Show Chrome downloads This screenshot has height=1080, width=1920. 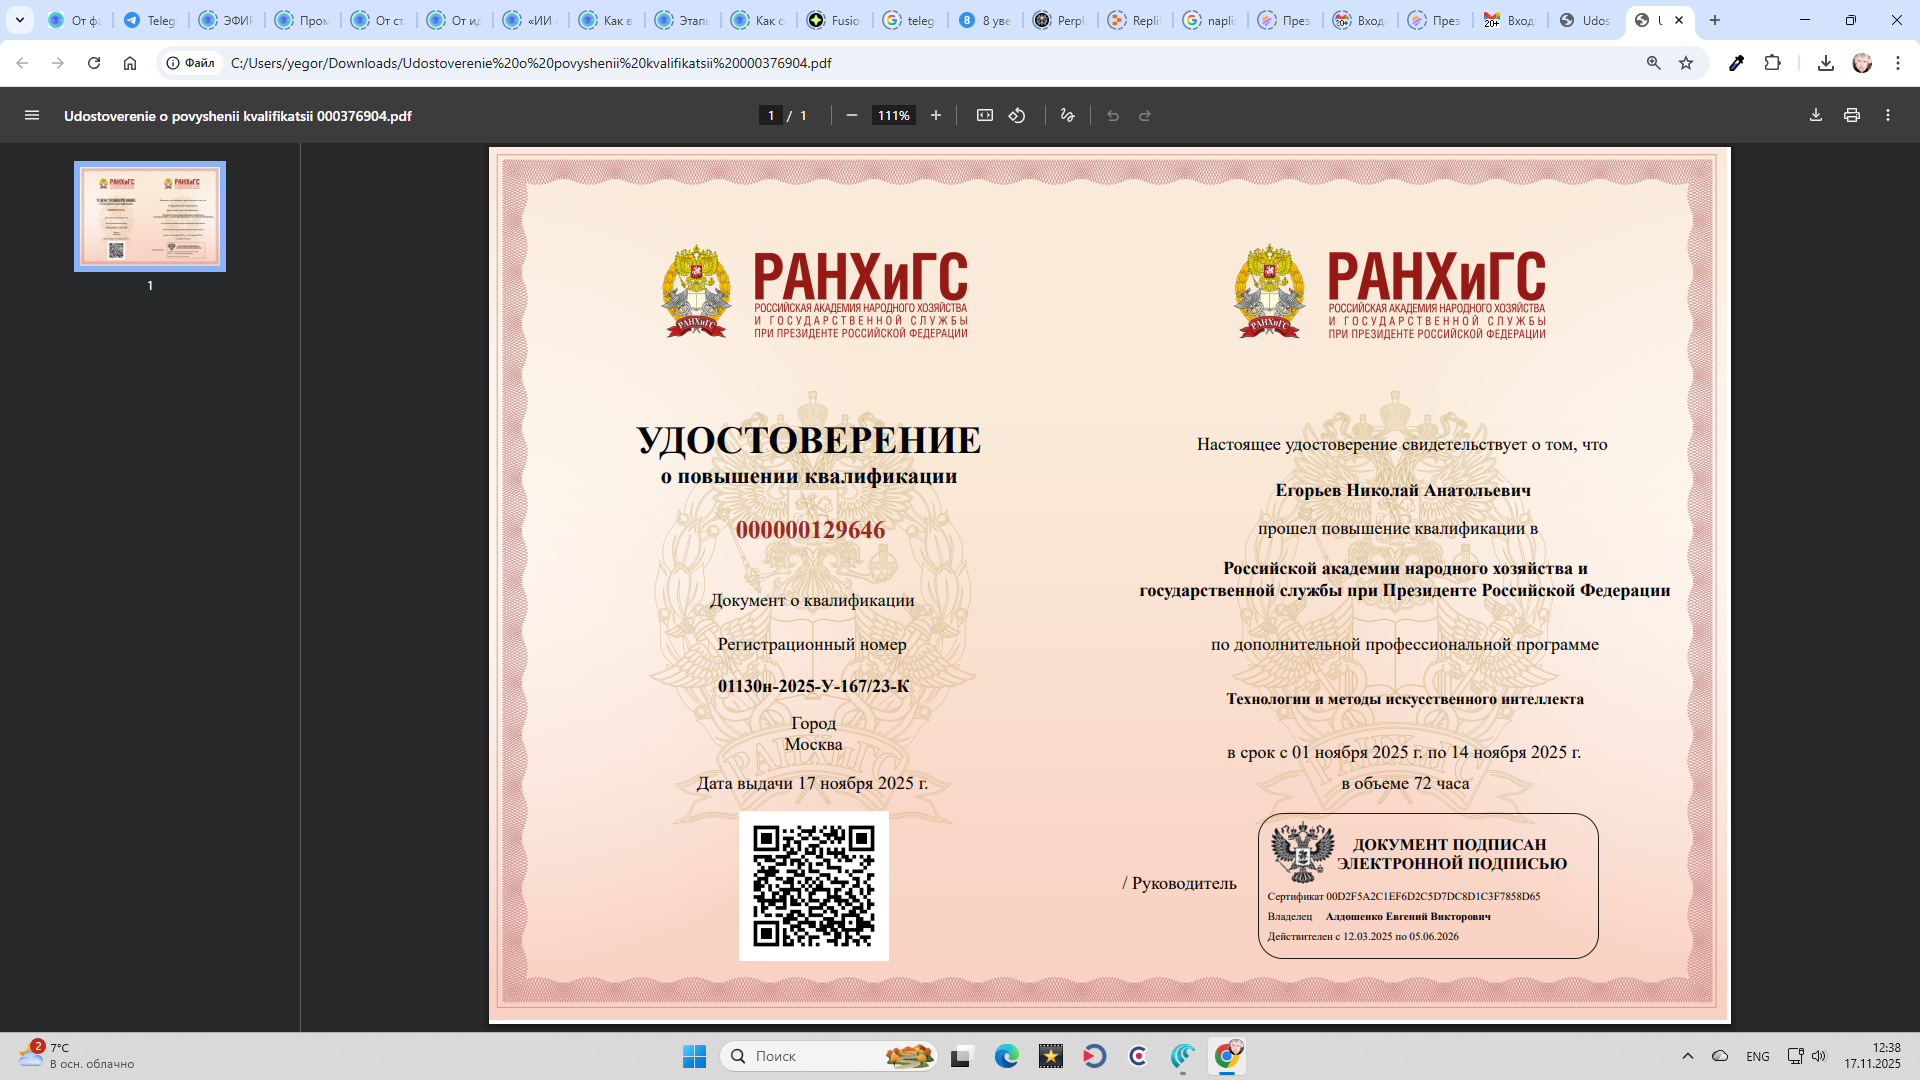(1826, 63)
